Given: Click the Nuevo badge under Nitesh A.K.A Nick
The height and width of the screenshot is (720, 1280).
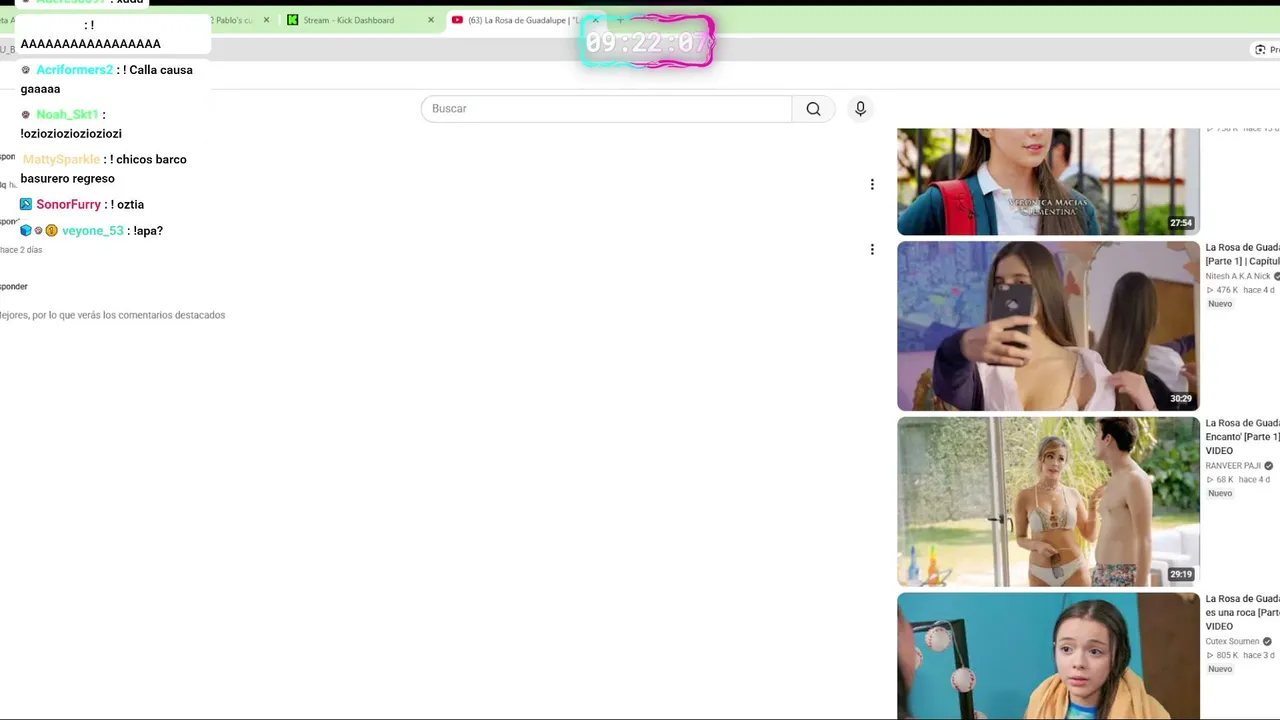Looking at the screenshot, I should click(1220, 304).
